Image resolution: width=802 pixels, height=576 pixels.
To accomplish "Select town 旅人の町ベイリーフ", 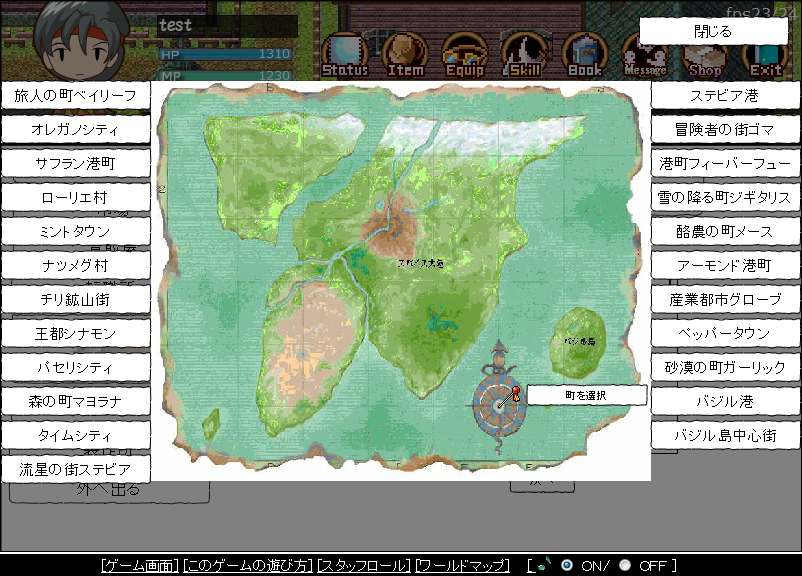I will (76, 96).
